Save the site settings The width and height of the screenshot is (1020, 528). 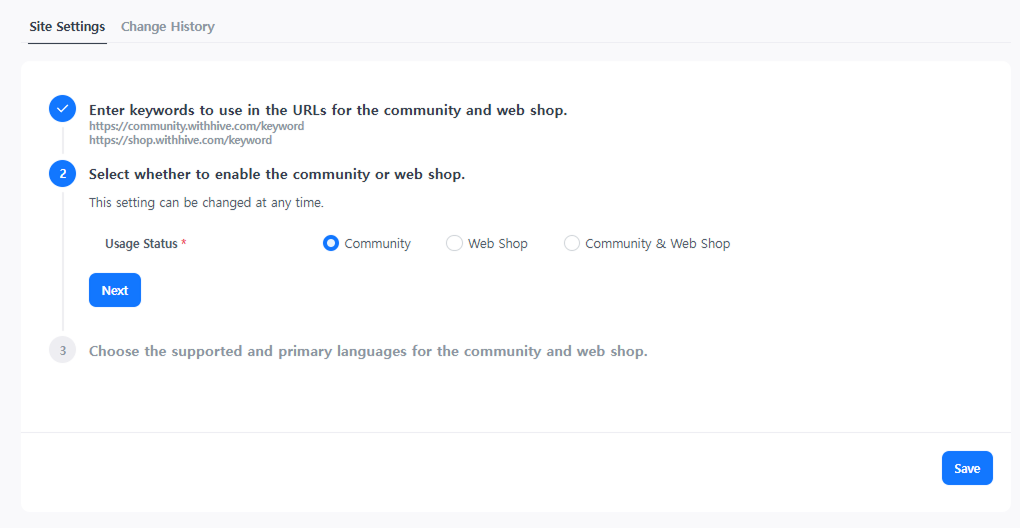967,468
